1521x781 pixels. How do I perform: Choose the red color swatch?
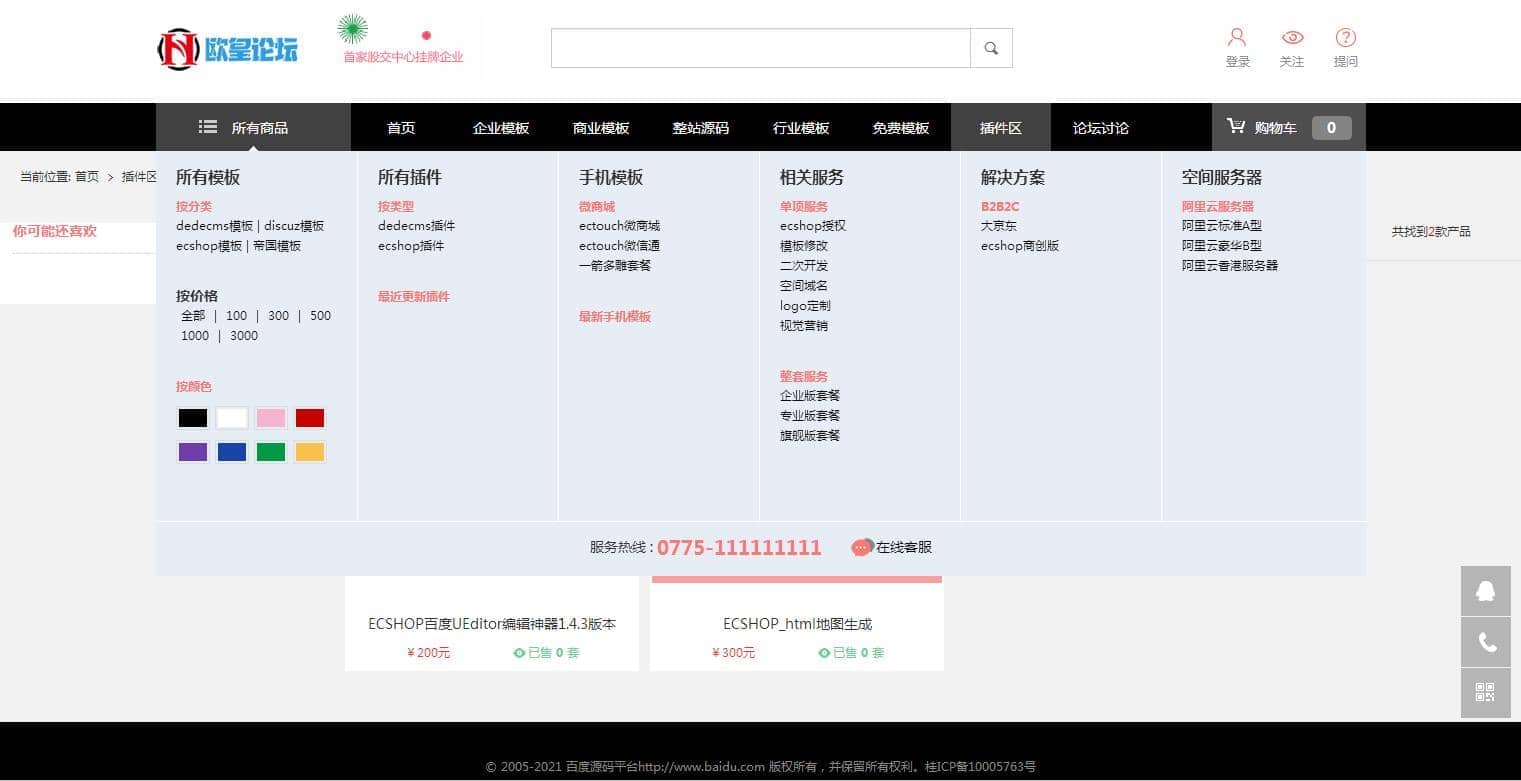(310, 418)
